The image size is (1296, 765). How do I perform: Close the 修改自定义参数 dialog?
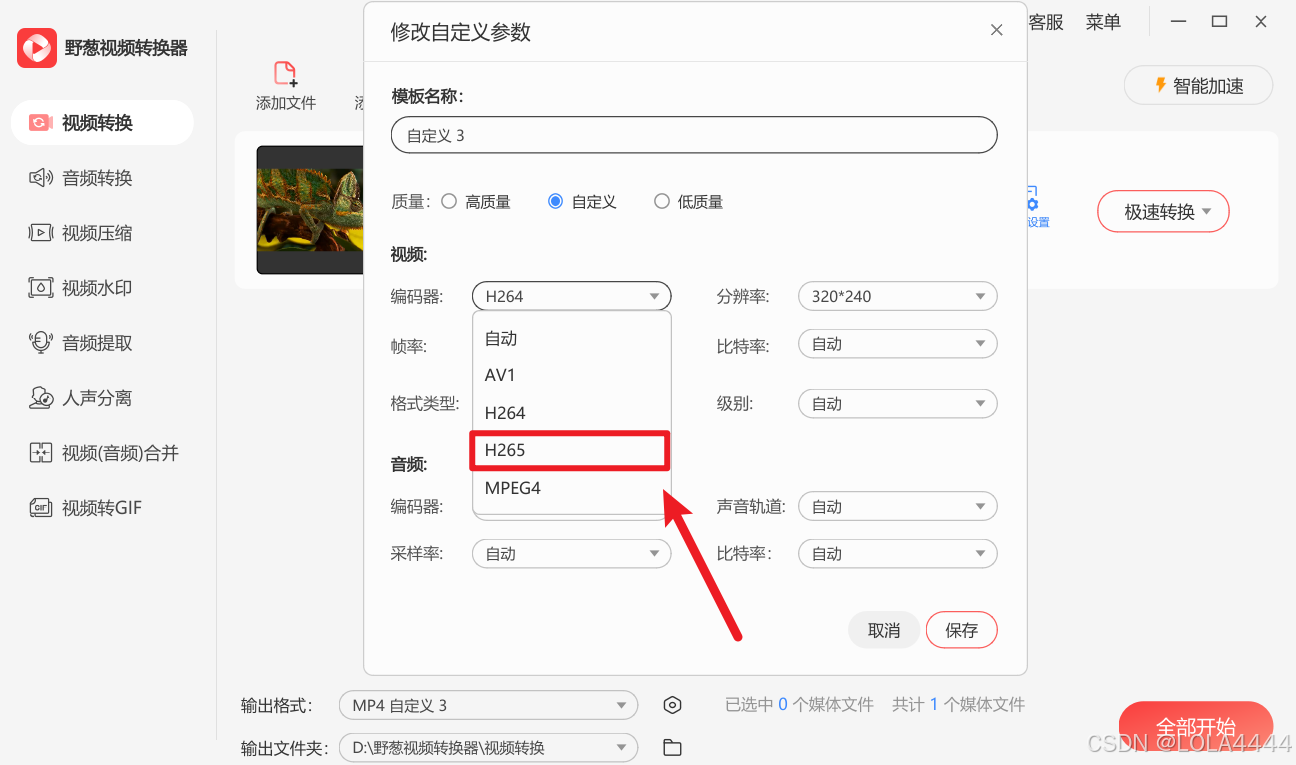996,31
